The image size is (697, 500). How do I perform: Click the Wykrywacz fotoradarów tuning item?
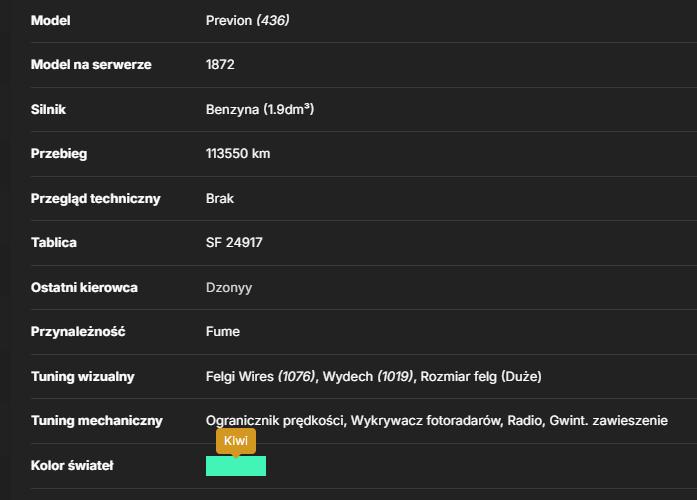click(426, 421)
